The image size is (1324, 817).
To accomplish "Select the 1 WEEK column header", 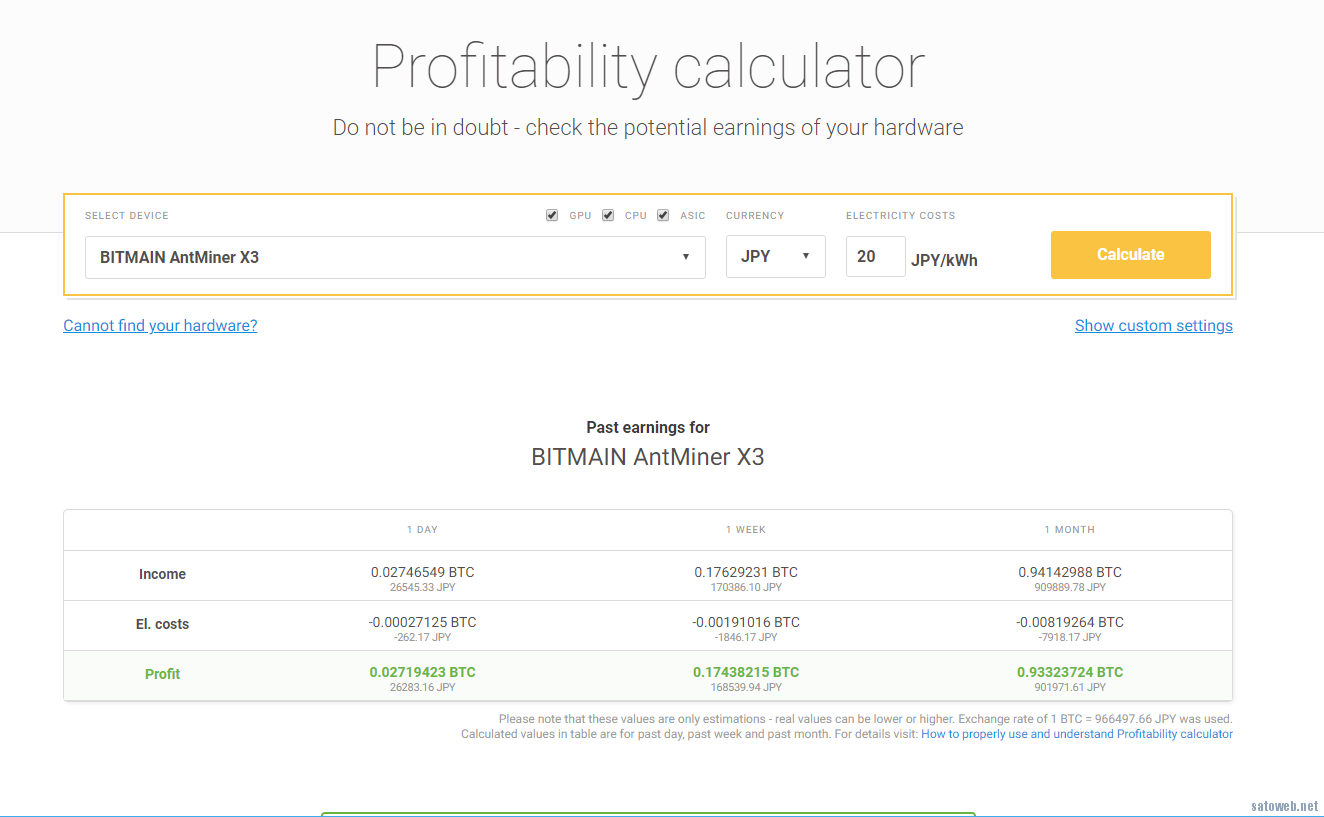I will [746, 529].
